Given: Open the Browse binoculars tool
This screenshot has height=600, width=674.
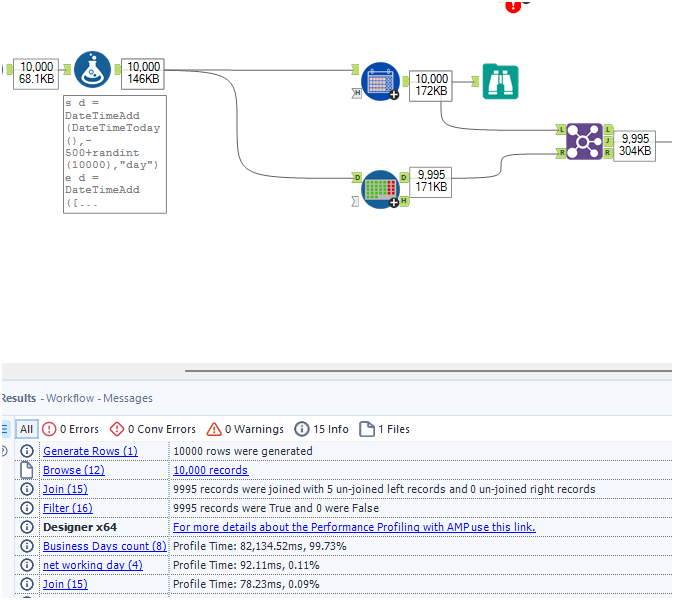Looking at the screenshot, I should coord(500,82).
